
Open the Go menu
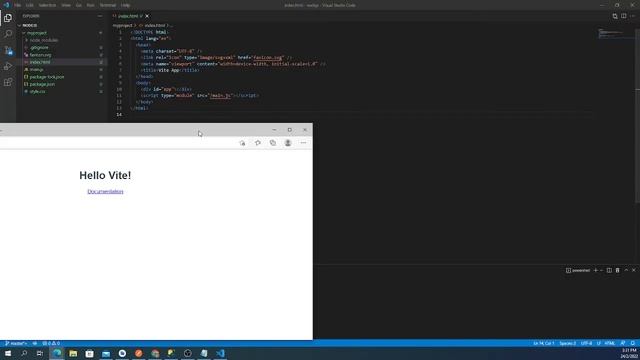point(79,5)
